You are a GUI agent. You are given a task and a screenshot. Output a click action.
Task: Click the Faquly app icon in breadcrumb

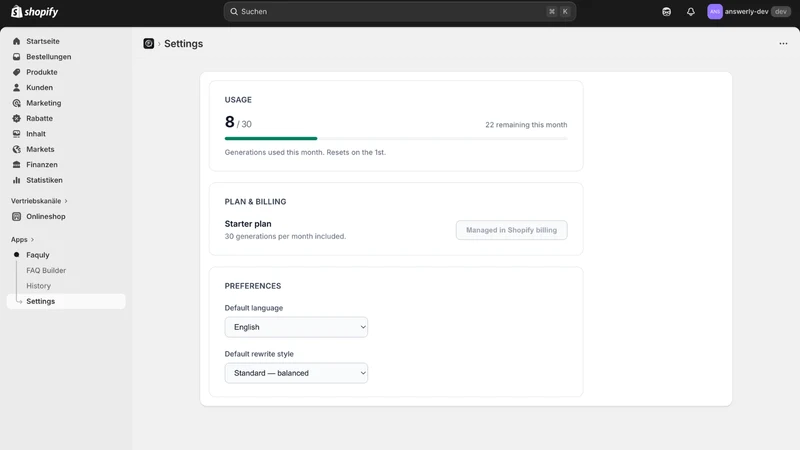point(148,43)
